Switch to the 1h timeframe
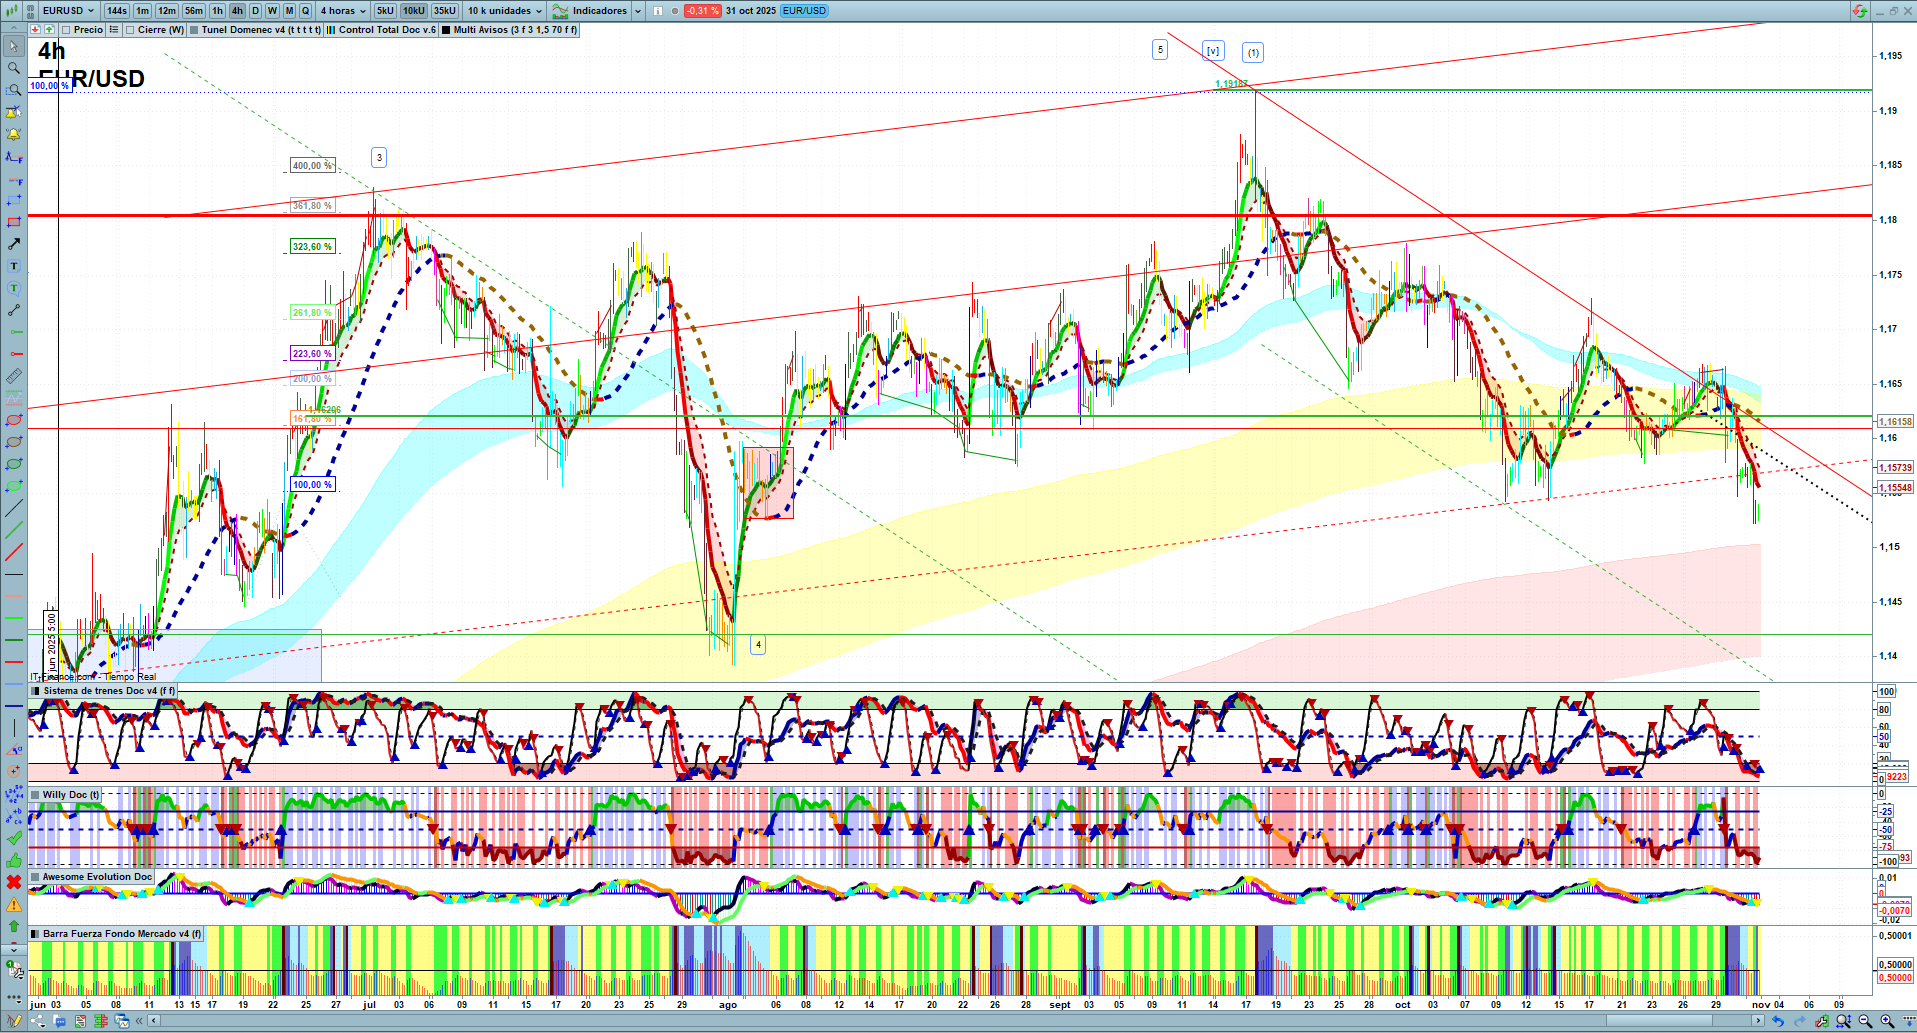Viewport: 1917px width, 1033px height. (217, 11)
